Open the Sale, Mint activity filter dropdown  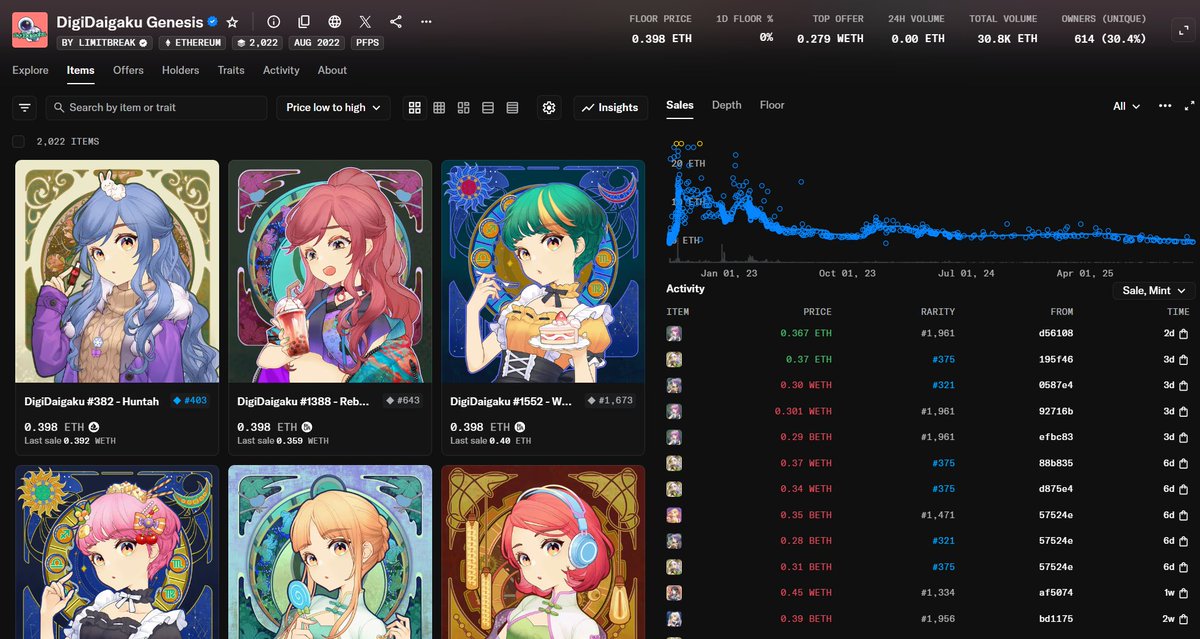coord(1154,290)
